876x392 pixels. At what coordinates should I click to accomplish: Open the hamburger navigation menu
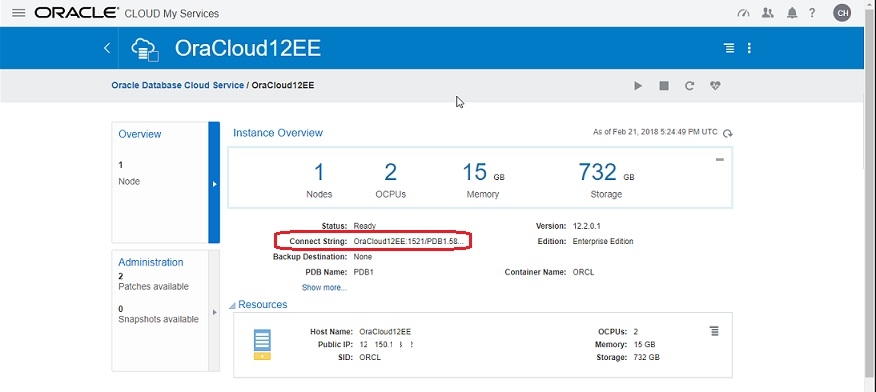tap(18, 13)
